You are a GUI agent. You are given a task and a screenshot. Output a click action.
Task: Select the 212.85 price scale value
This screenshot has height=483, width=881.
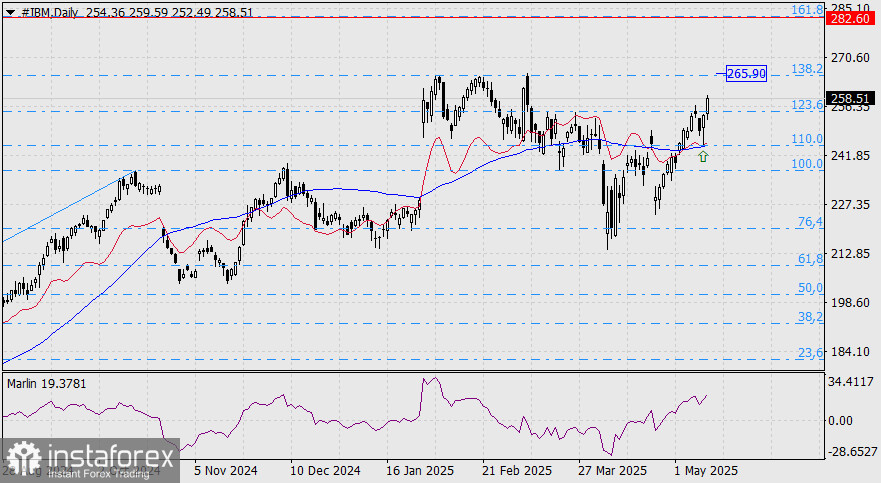coord(850,254)
